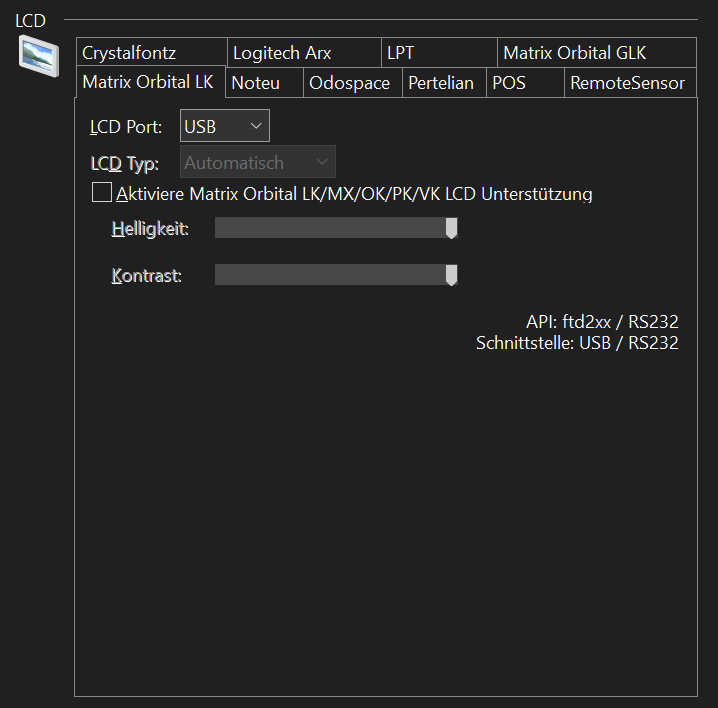Click the Matrix Orbital LK tab
The width and height of the screenshot is (718, 708).
(x=147, y=83)
